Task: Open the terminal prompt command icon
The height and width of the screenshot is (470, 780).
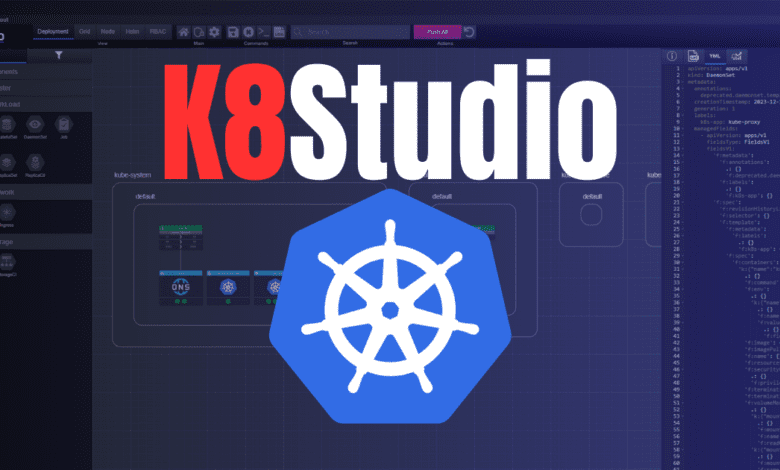Action: (264, 32)
